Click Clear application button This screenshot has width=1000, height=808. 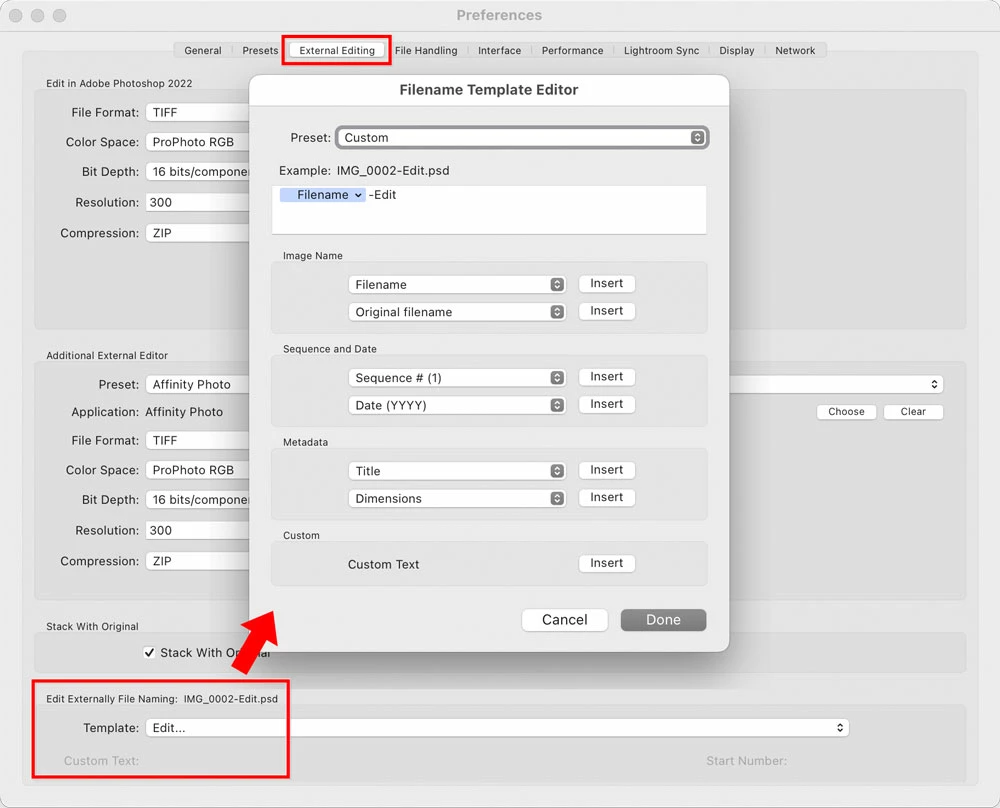pyautogui.click(x=913, y=411)
